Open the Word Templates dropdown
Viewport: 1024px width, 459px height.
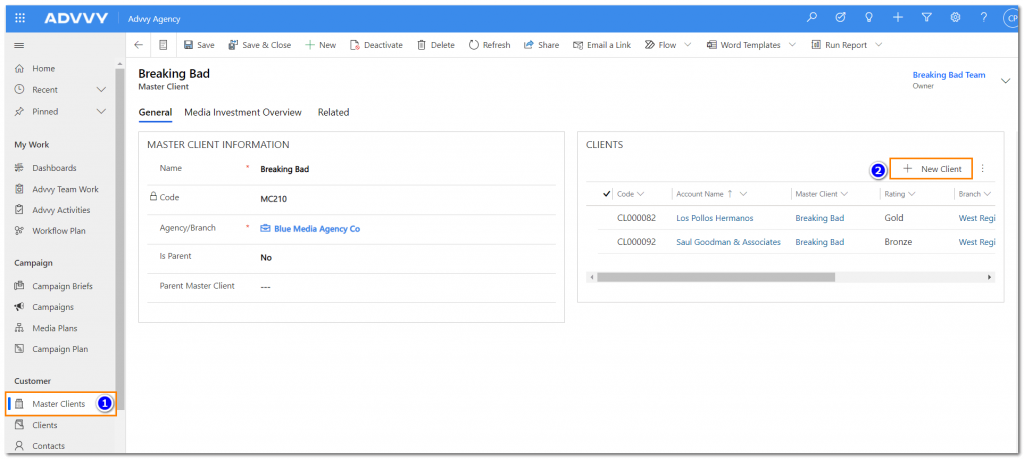[x=792, y=45]
